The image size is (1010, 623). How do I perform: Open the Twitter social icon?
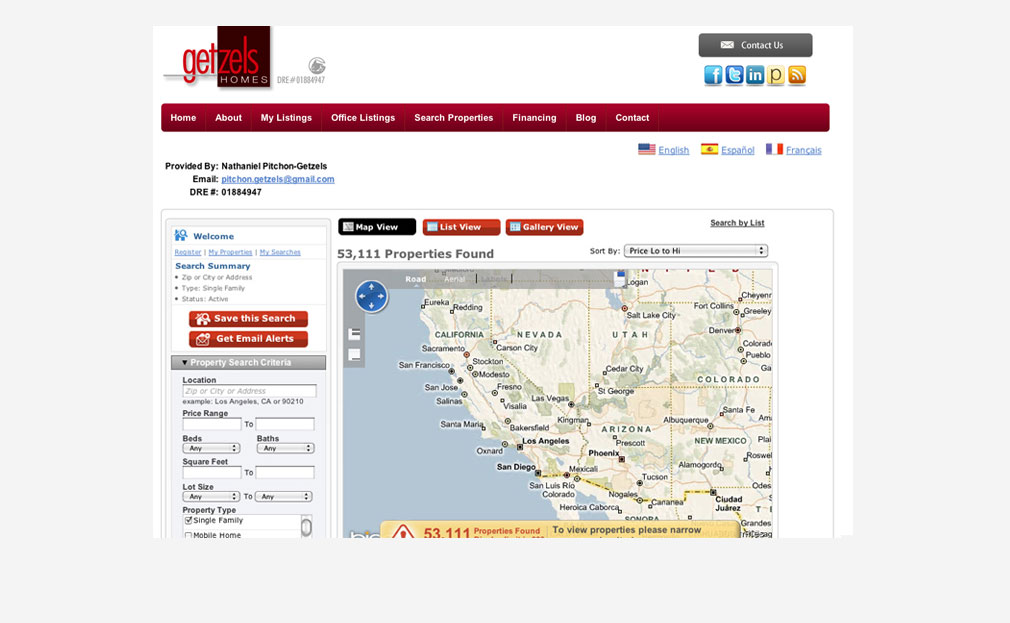734,76
